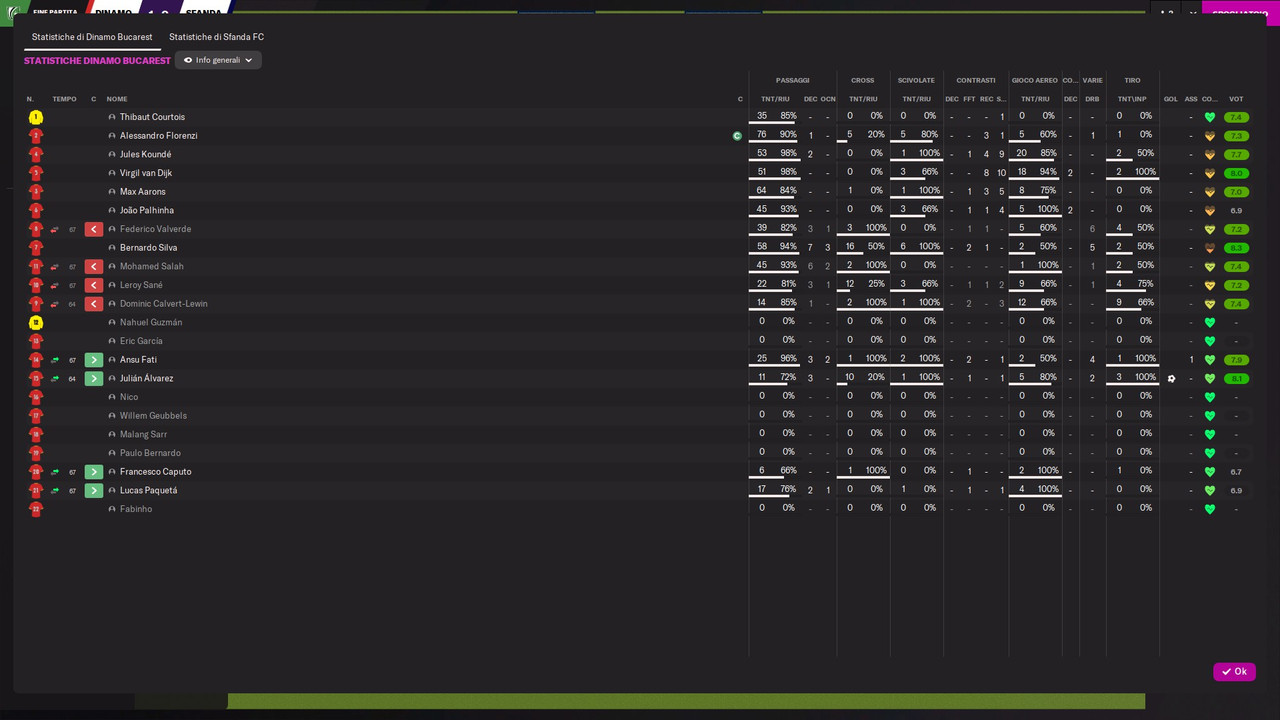This screenshot has height=720, width=1280.
Task: Click the green subbed-on chevron beside Lucas Paquetá
Action: (x=94, y=491)
